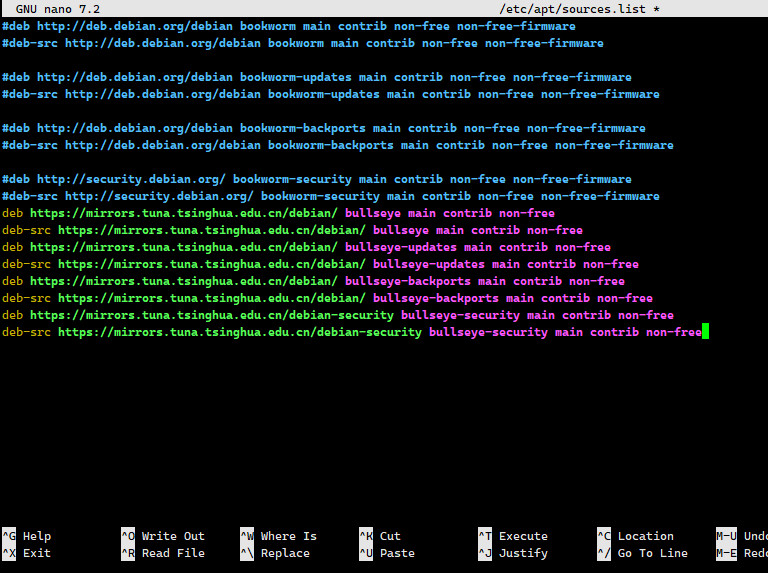The height and width of the screenshot is (573, 768).
Task: Click the ^X key hint
Action: point(9,553)
